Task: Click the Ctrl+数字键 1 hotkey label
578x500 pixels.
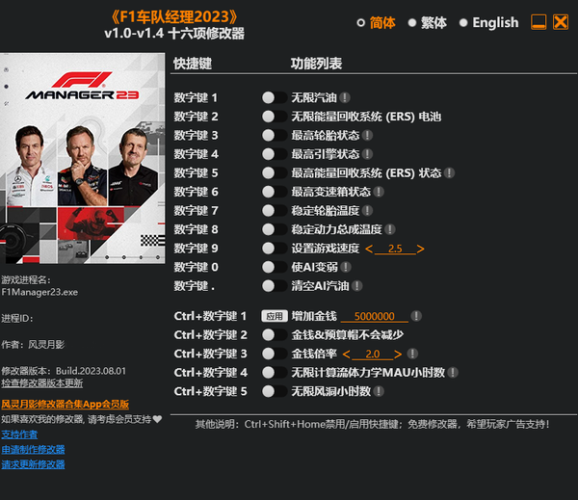Action: [x=210, y=316]
